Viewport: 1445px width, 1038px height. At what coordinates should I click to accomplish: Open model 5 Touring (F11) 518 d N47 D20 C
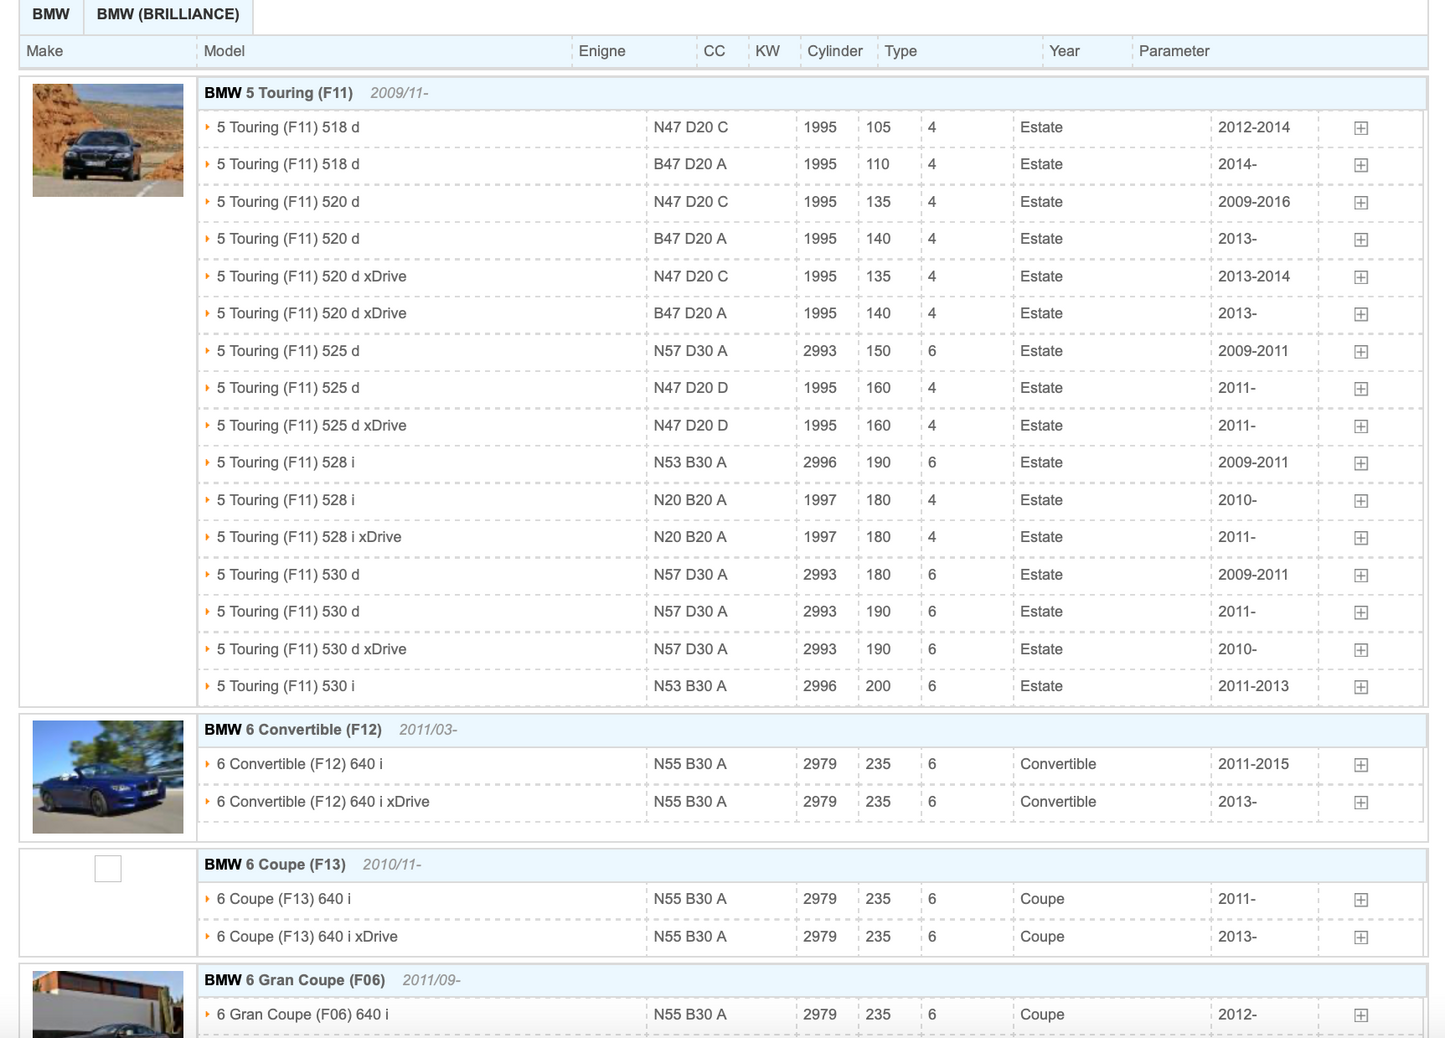288,128
